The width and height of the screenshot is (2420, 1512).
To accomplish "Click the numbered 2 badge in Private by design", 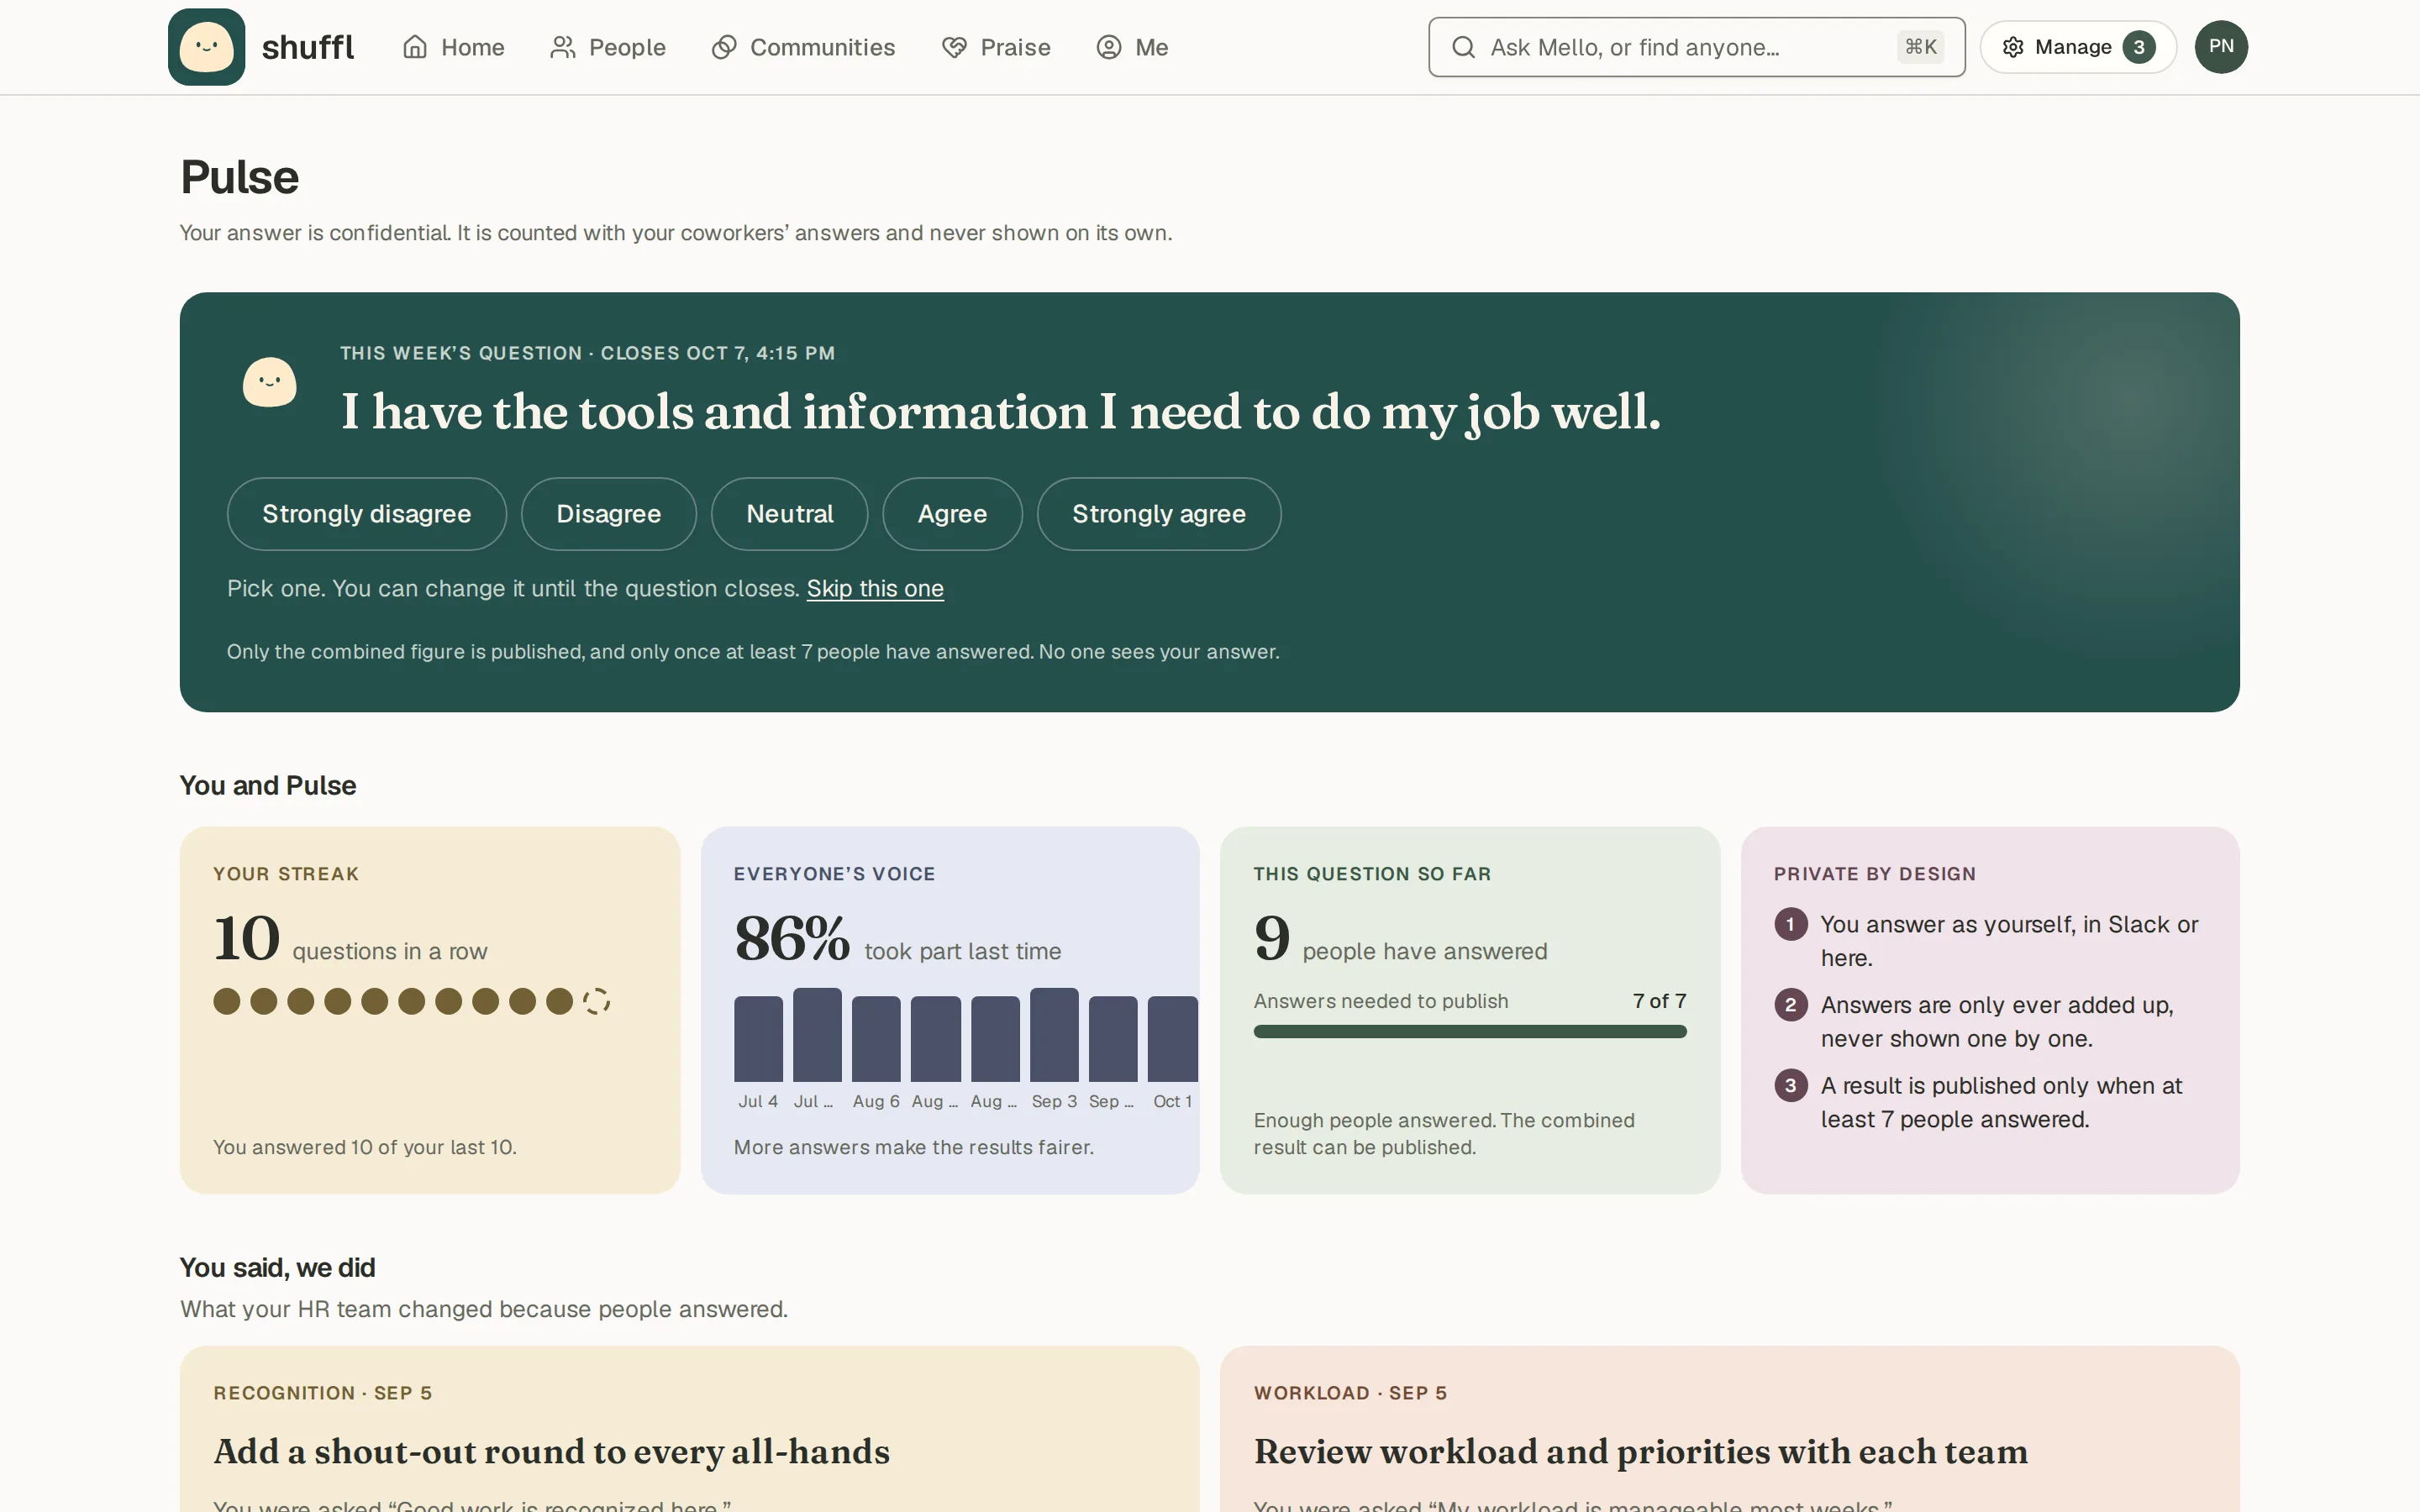I will click(x=1790, y=1005).
